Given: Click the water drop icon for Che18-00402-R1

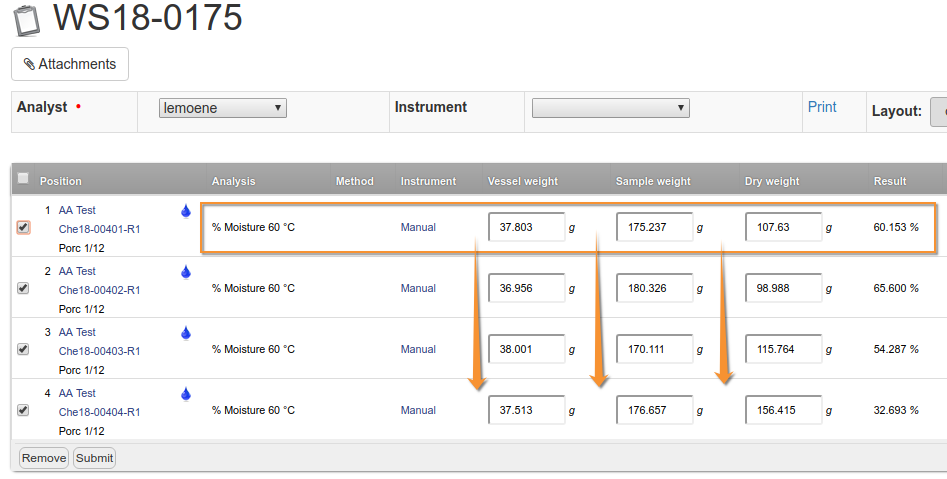Looking at the screenshot, I should [x=185, y=272].
